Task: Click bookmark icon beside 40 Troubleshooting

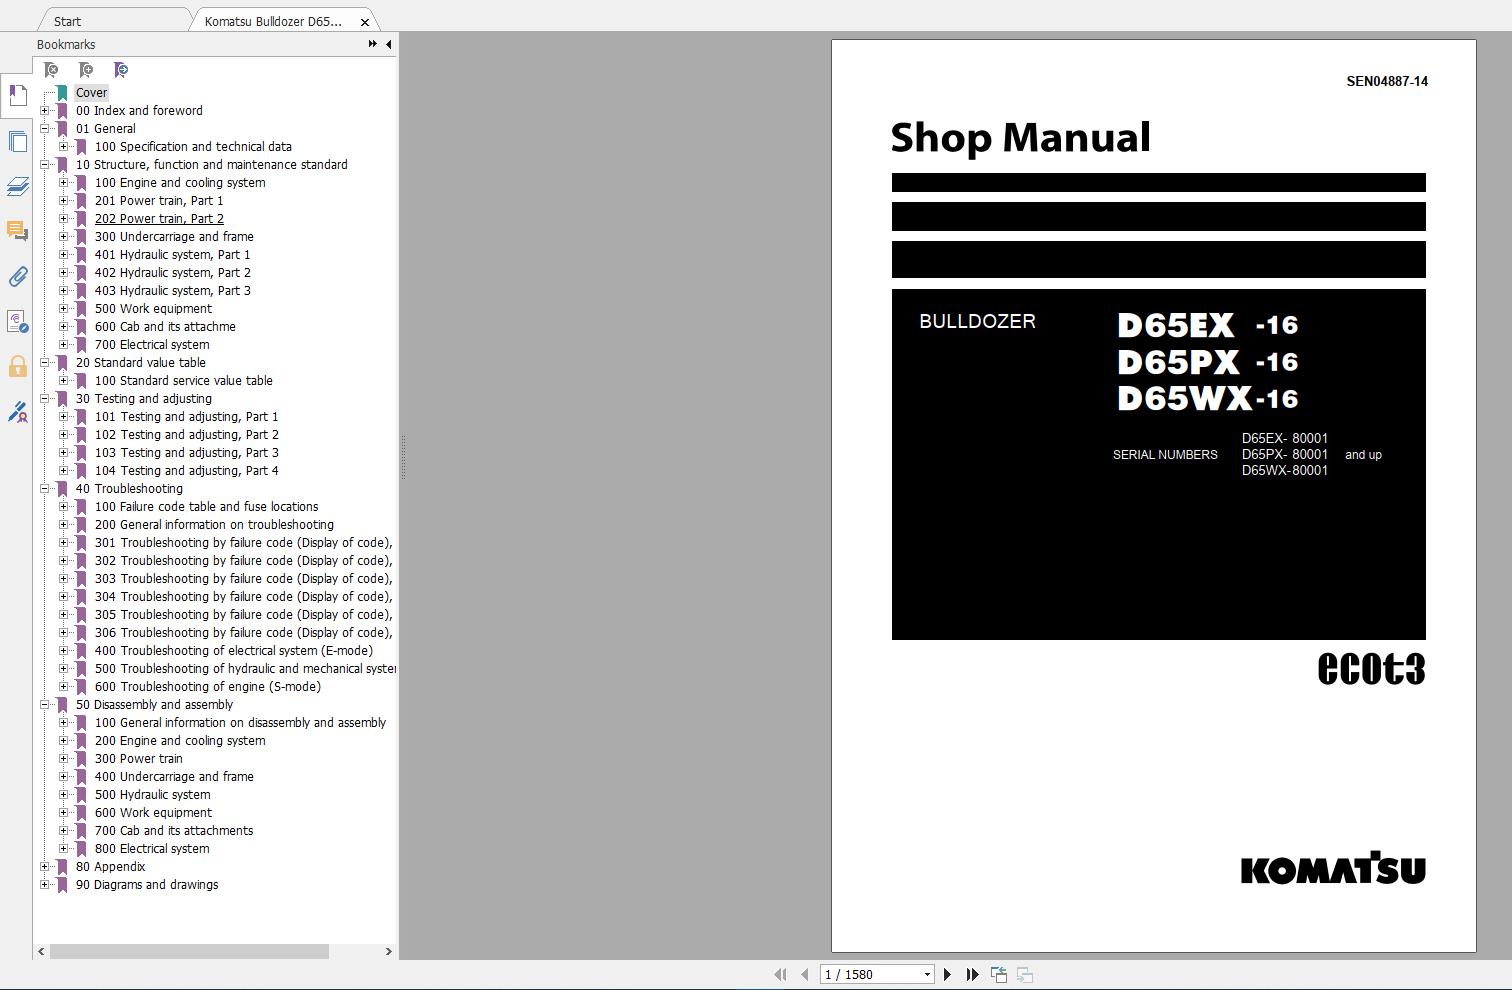Action: point(62,489)
